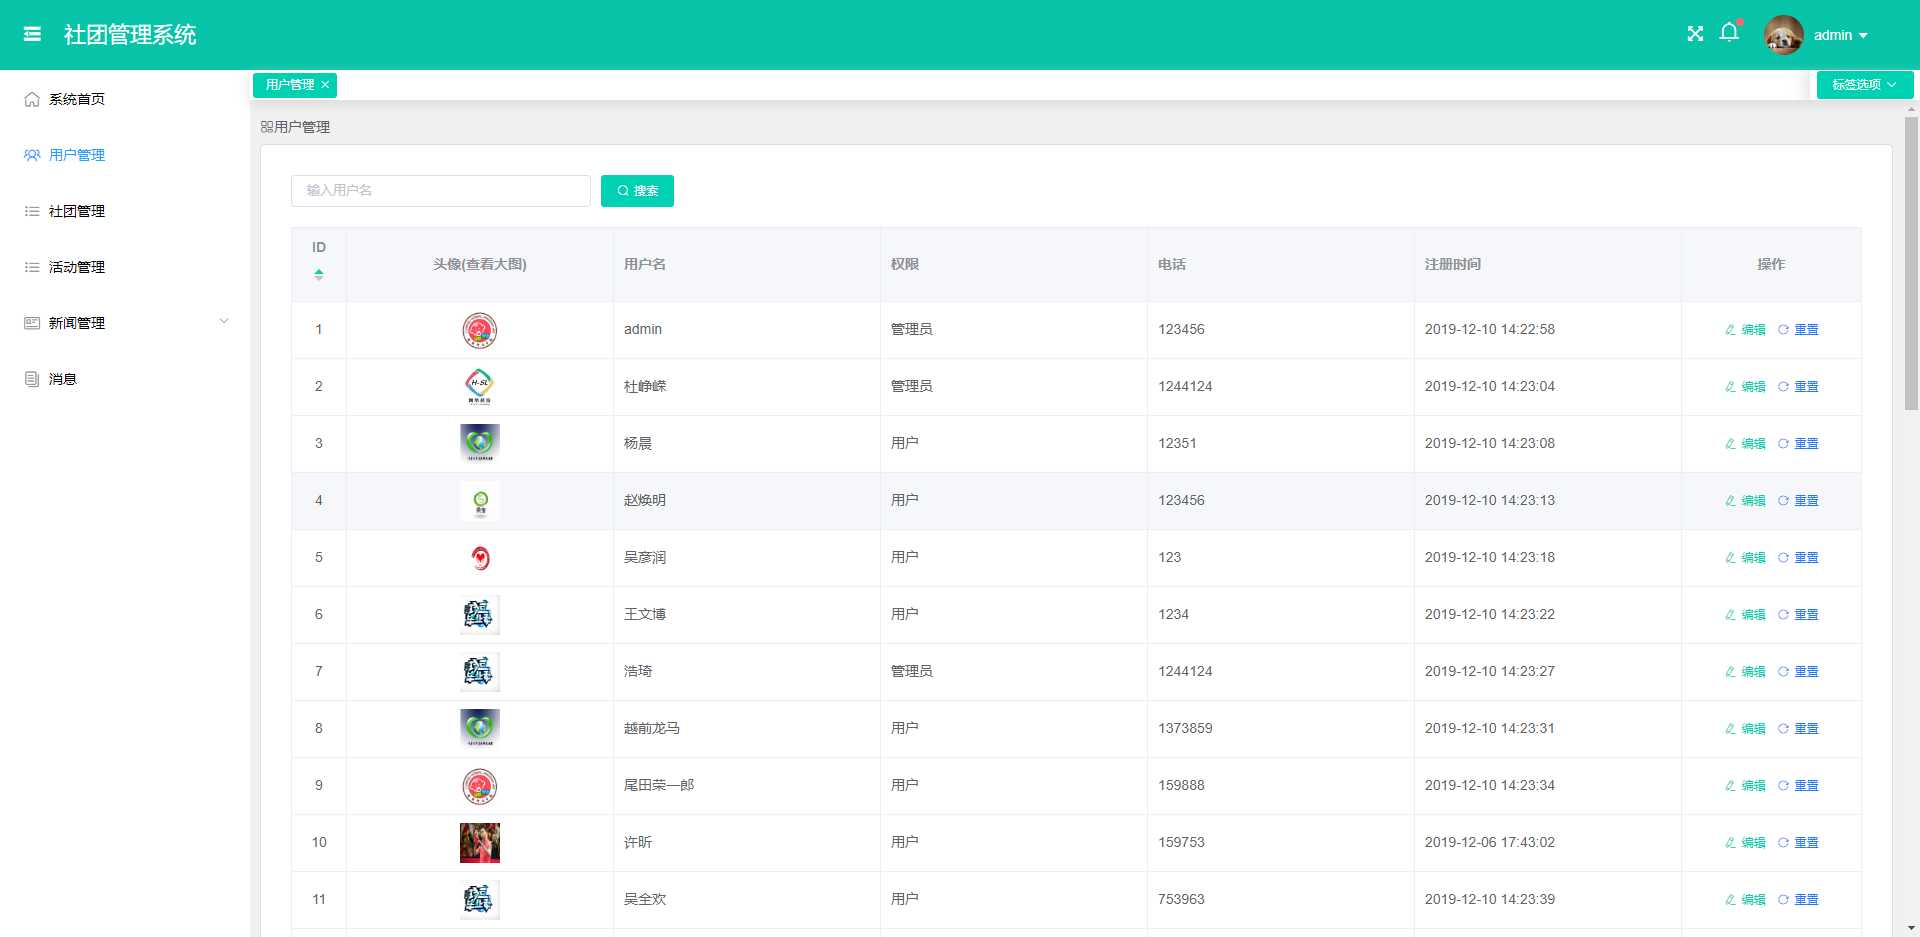Click the phone number 753963

pyautogui.click(x=1181, y=900)
